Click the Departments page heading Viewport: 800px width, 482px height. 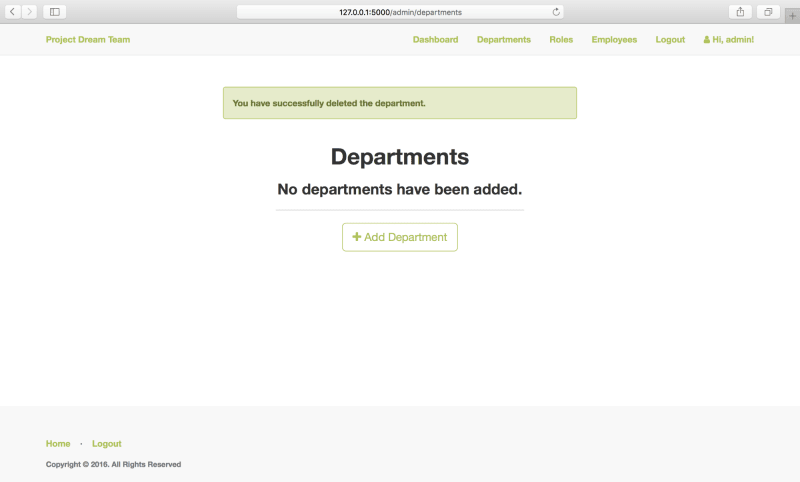pyautogui.click(x=400, y=157)
